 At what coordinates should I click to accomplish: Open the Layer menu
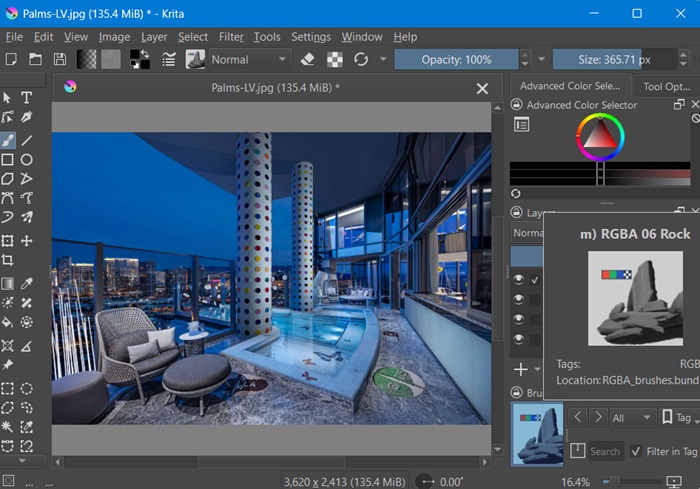(x=154, y=37)
